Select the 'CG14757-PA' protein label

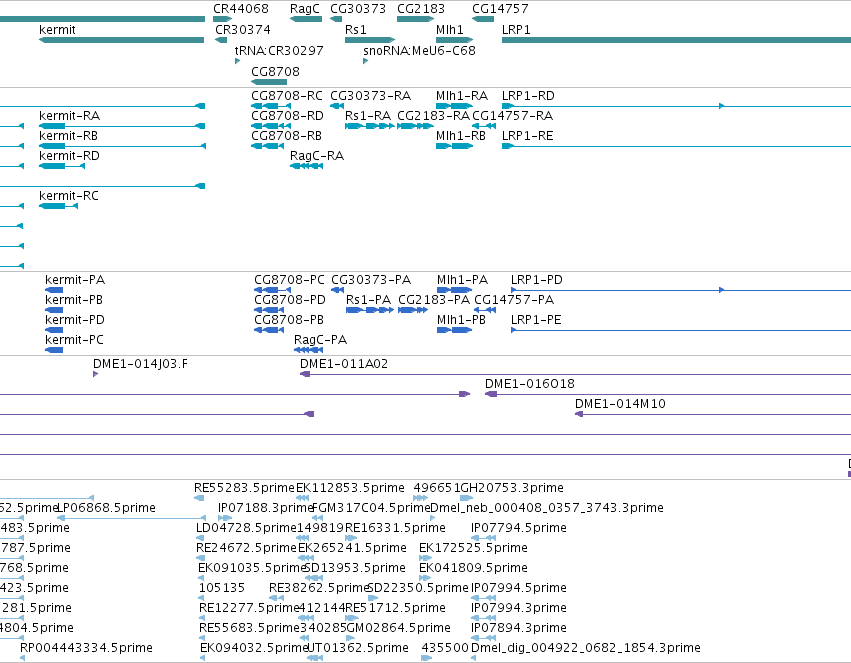514,300
